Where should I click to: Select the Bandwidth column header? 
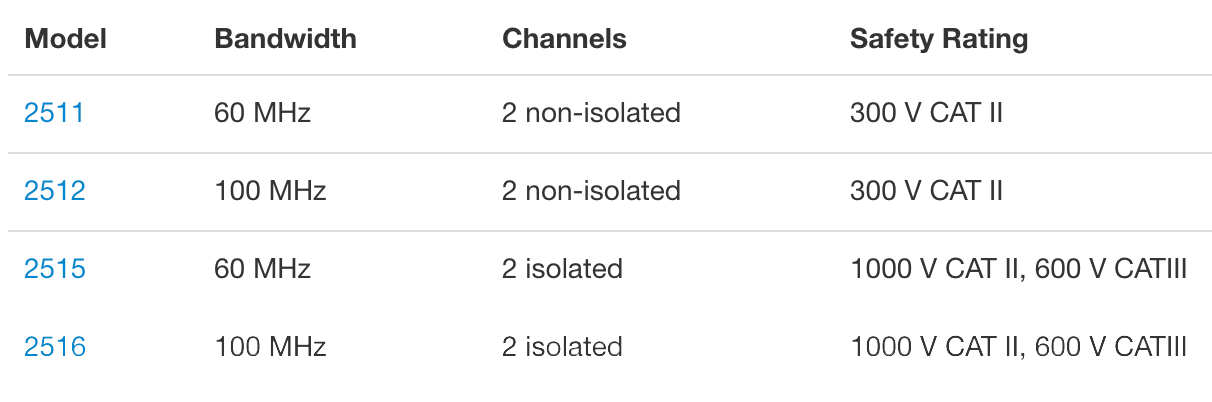pos(285,39)
